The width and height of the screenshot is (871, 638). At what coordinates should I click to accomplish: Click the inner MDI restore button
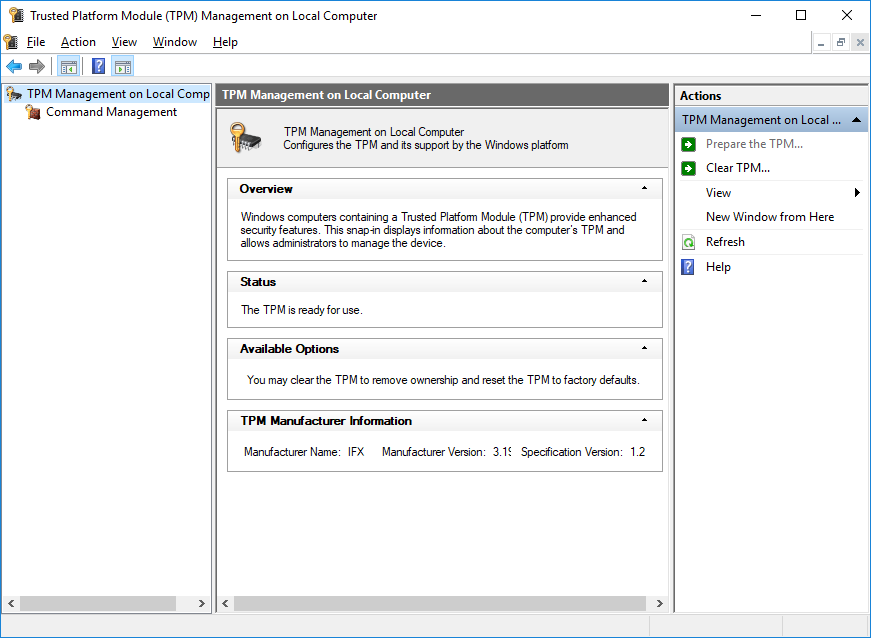(841, 43)
